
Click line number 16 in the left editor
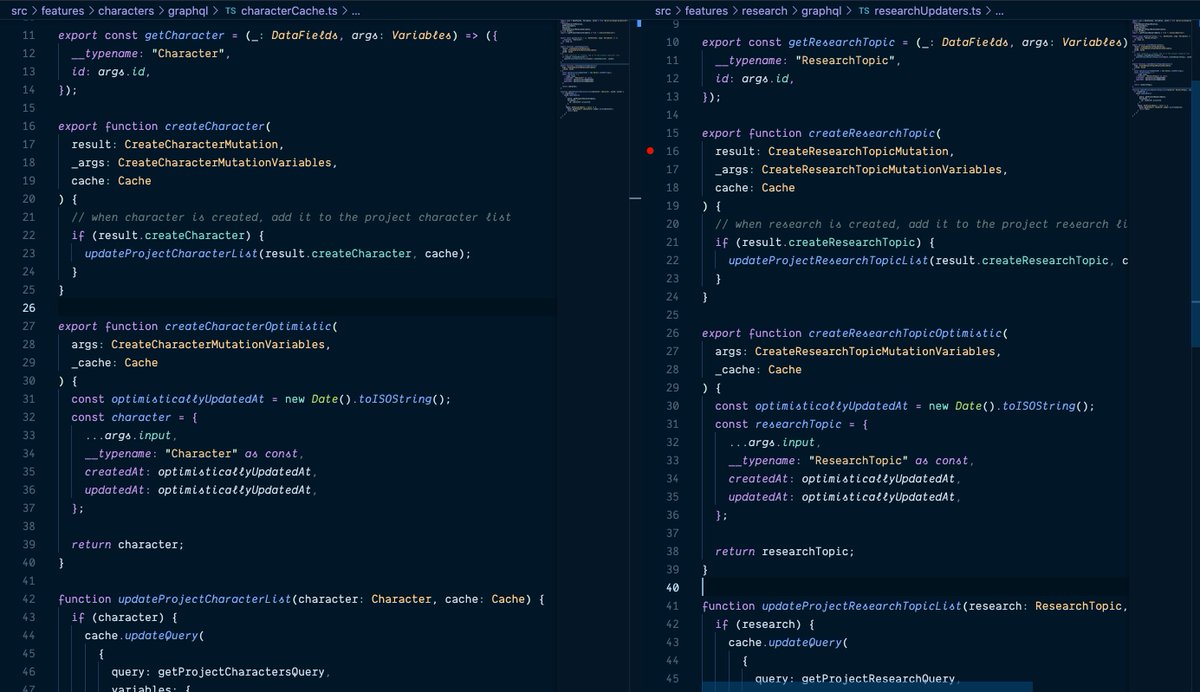click(28, 126)
